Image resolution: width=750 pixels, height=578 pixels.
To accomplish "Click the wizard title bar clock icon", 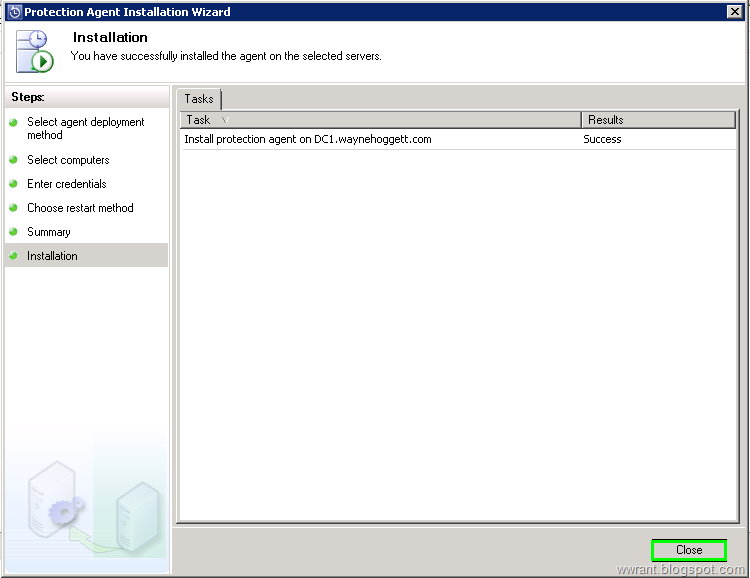I will (15, 12).
